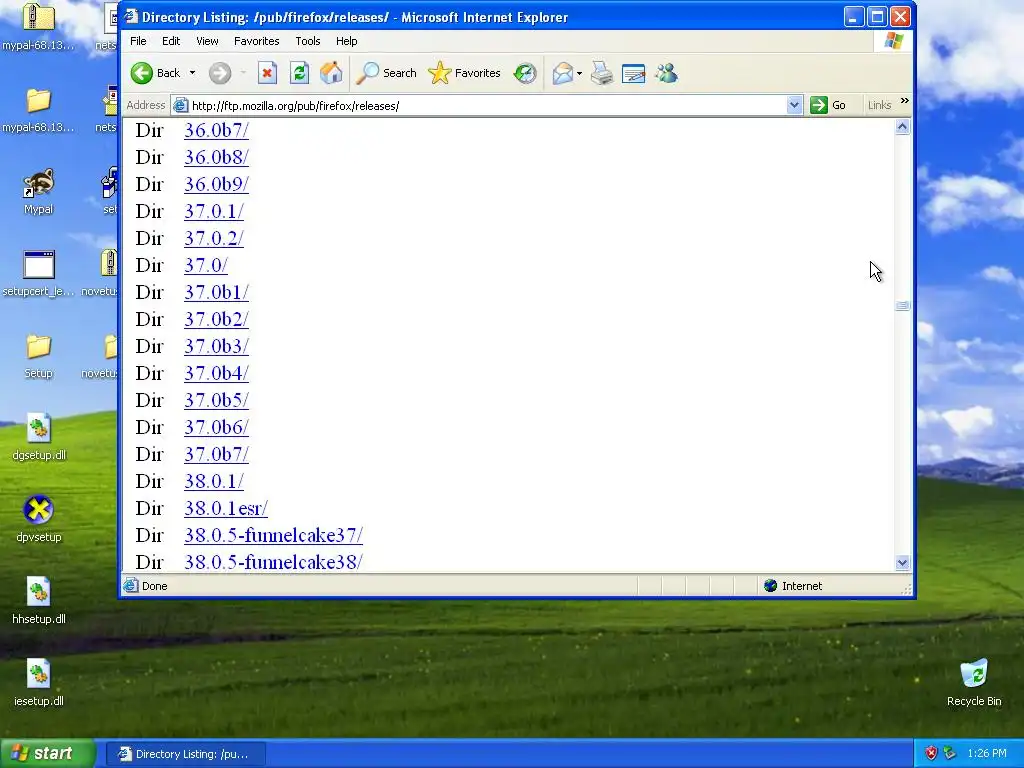Click the network connection tray icon
Viewport: 1024px width, 768px height.
950,754
